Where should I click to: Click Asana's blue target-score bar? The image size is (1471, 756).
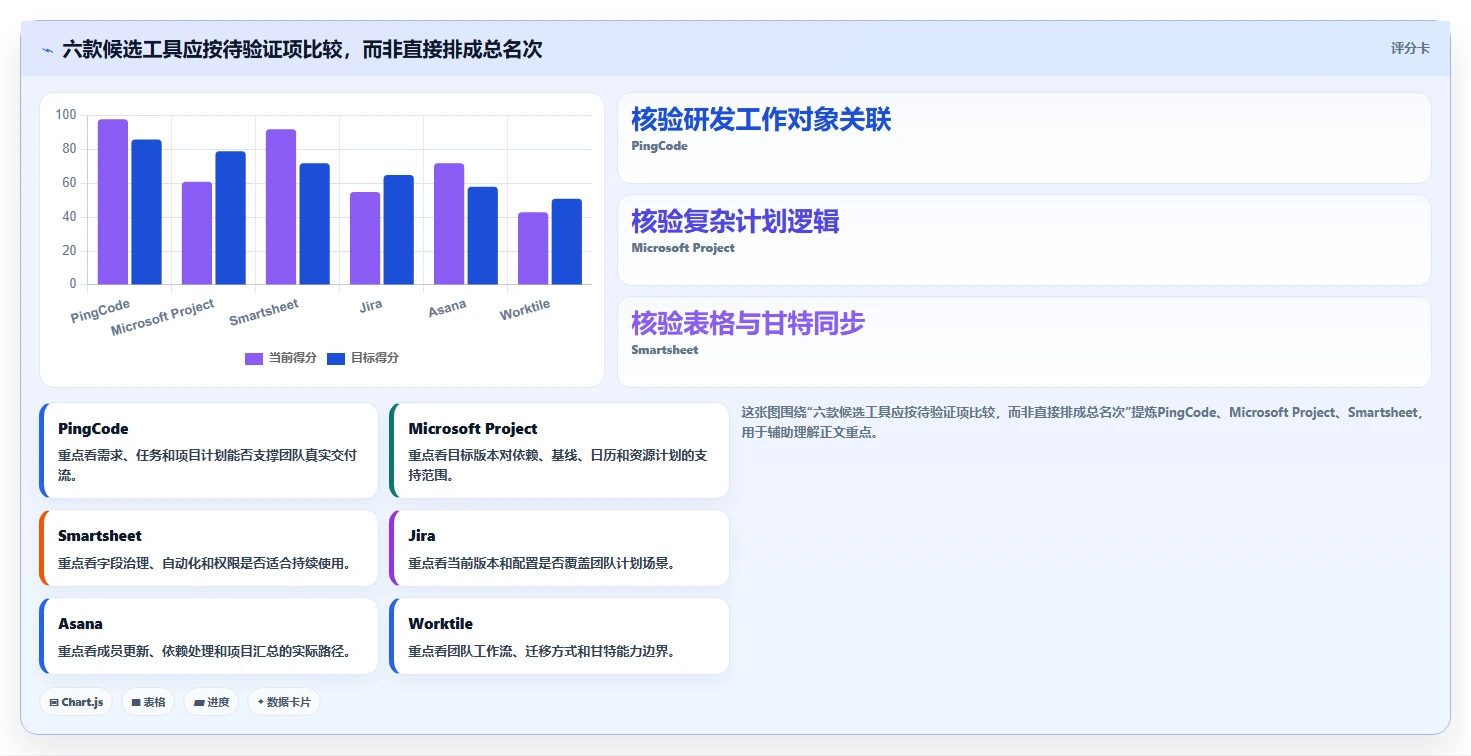(482, 236)
